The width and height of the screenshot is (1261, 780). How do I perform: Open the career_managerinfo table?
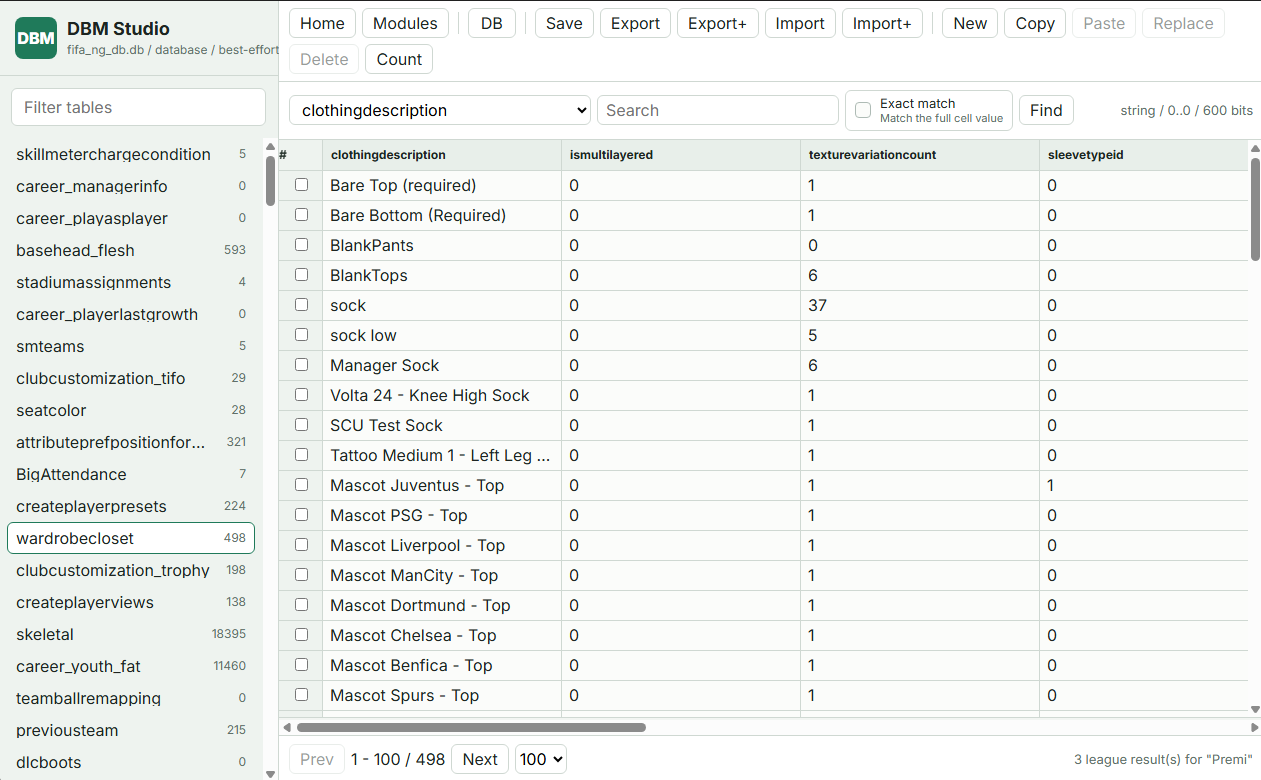[x=131, y=186]
